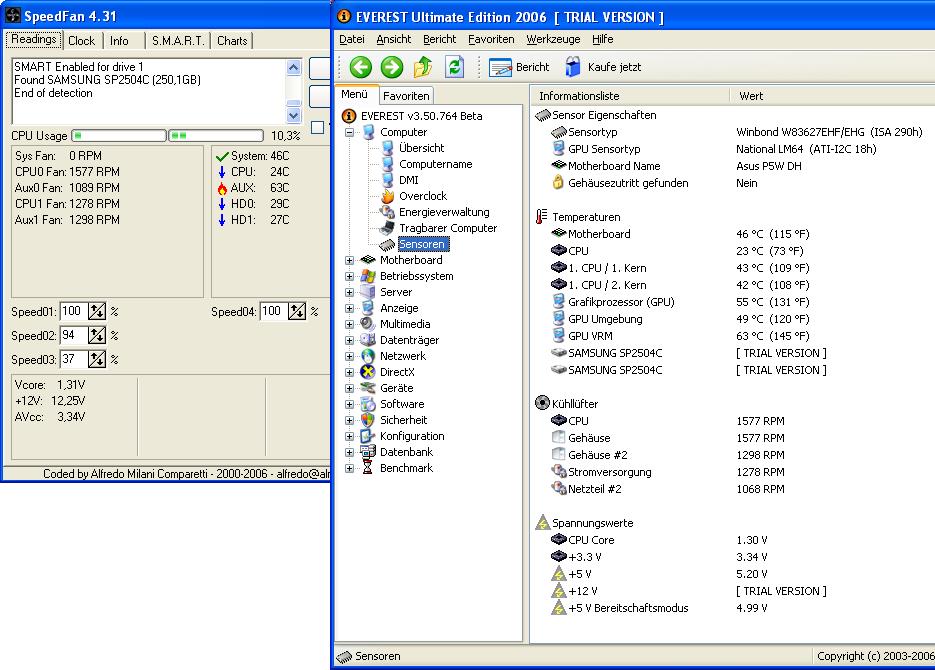
Task: Select the DMI tree item
Action: (408, 180)
